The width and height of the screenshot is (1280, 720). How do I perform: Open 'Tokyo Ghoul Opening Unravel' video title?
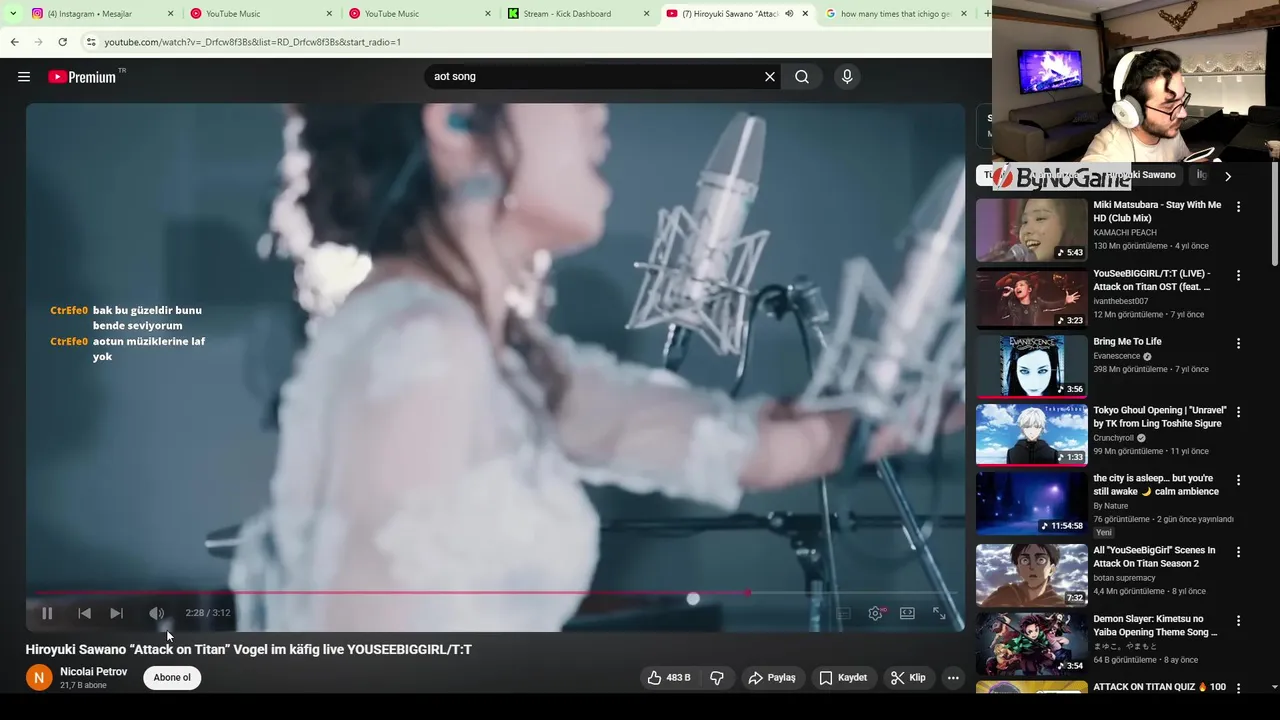point(1160,417)
